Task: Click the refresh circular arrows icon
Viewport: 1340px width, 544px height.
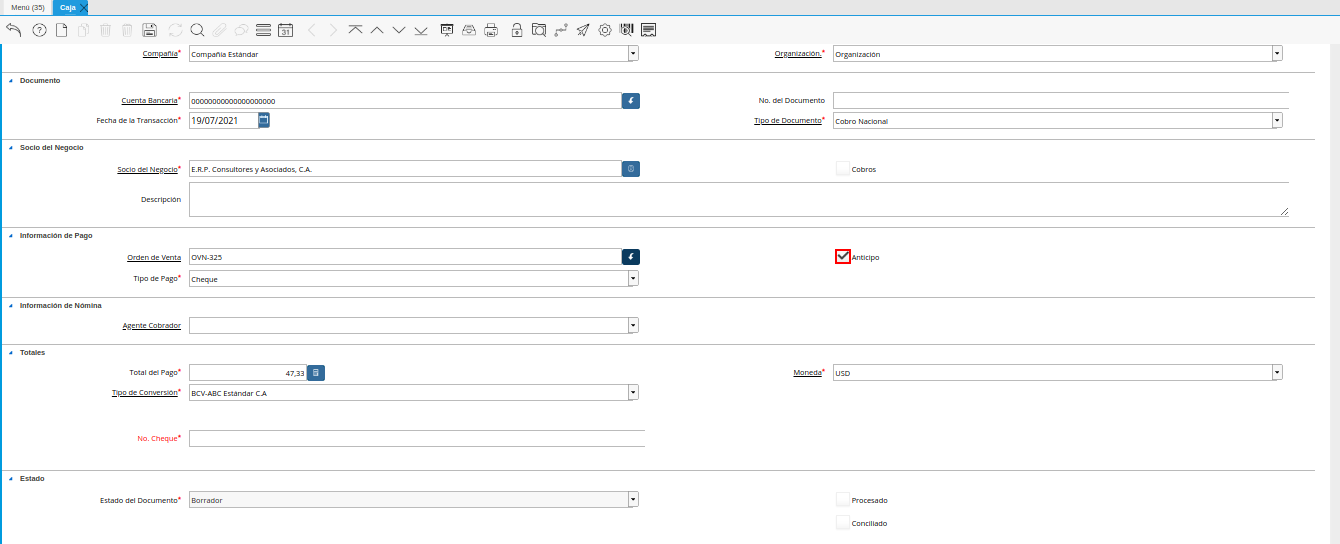Action: pyautogui.click(x=176, y=30)
